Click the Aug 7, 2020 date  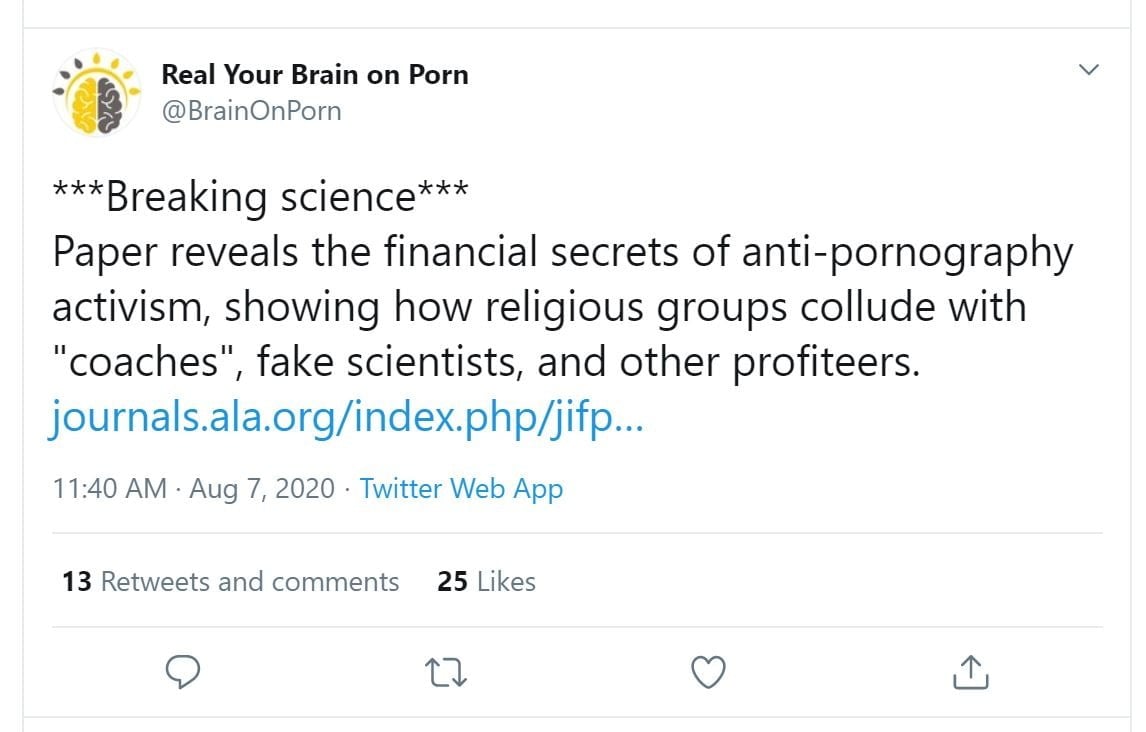coord(262,489)
